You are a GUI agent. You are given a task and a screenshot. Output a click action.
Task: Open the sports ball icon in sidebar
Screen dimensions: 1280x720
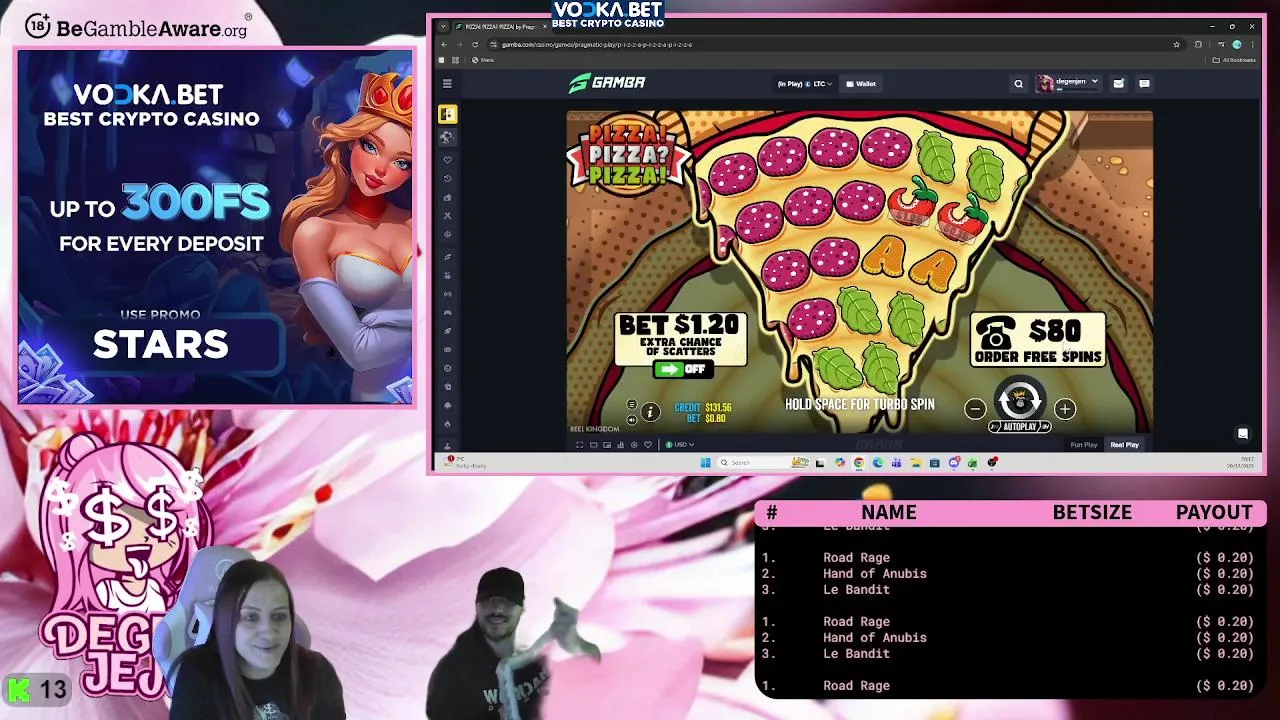click(x=447, y=136)
